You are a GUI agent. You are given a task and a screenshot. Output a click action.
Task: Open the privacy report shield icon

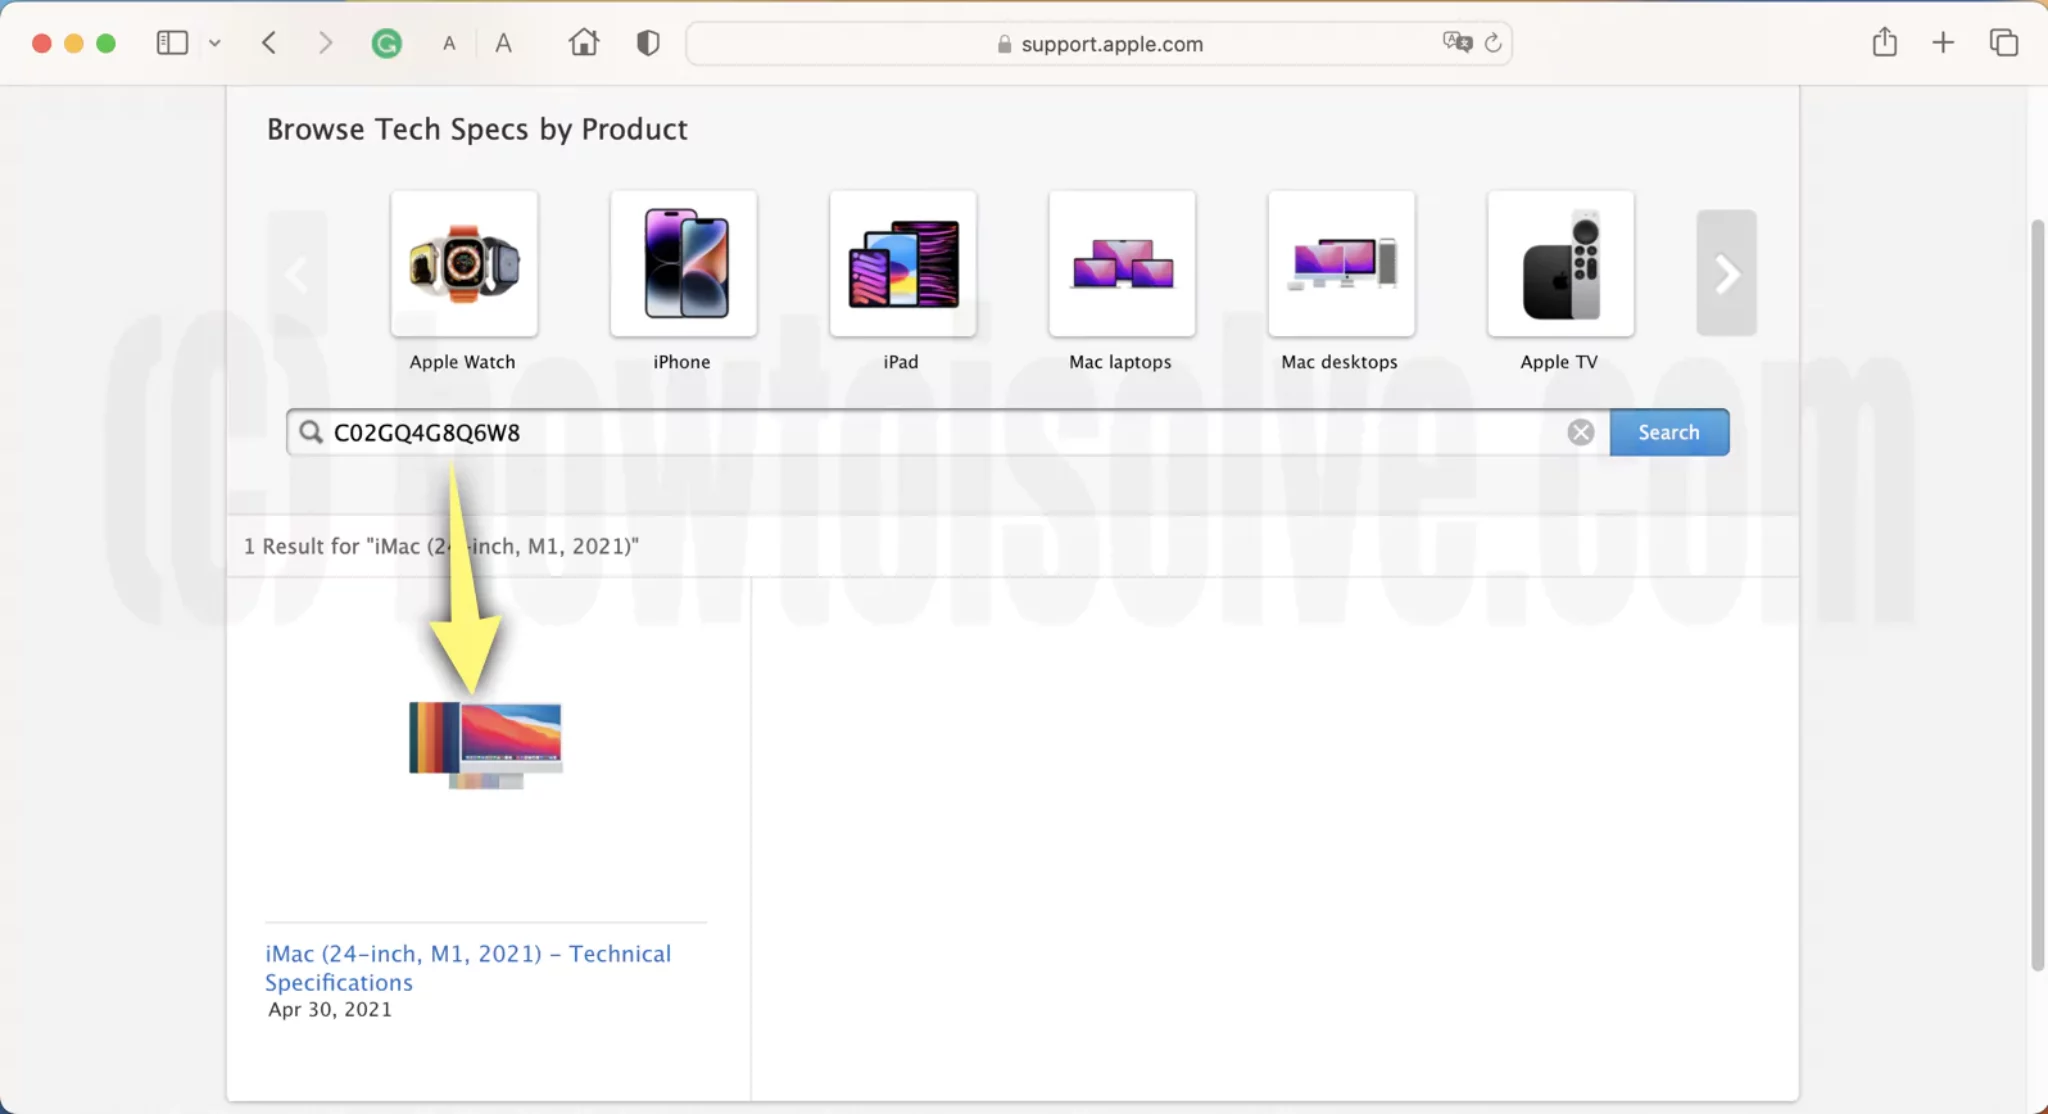coord(648,43)
